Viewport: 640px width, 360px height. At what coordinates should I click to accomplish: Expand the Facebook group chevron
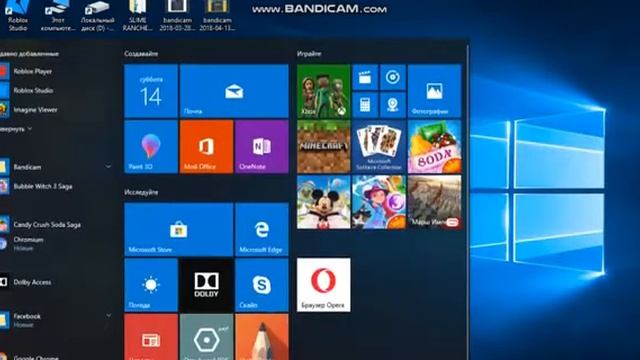click(x=108, y=316)
